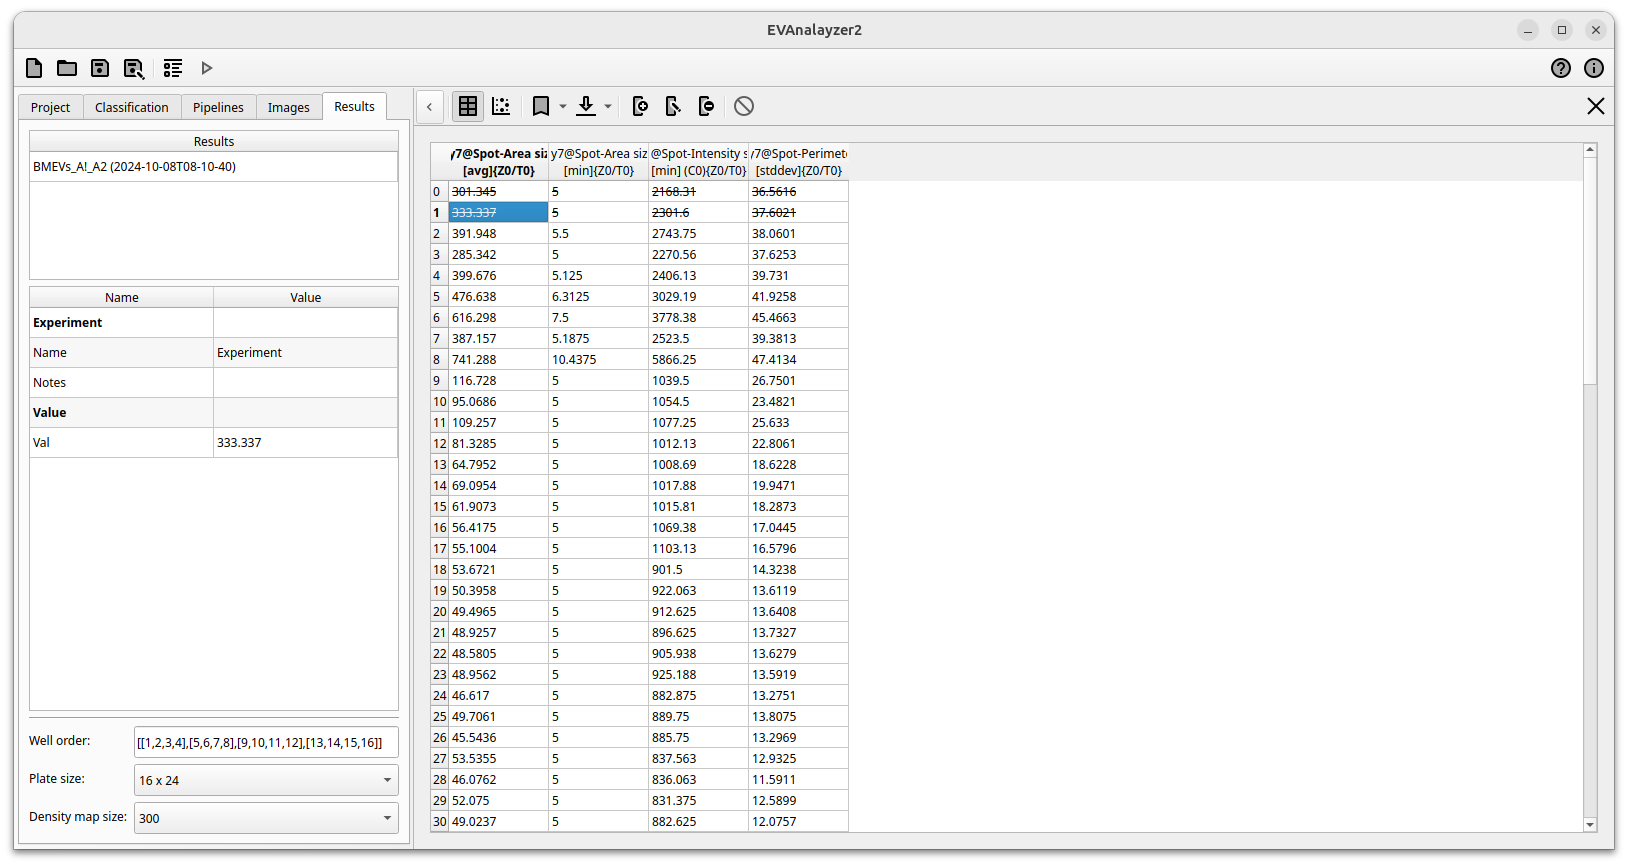Image resolution: width=1628 pixels, height=866 pixels.
Task: Select result BMEVs_AI_A2 (2024-10-08T08-10-40)
Action: click(x=213, y=167)
